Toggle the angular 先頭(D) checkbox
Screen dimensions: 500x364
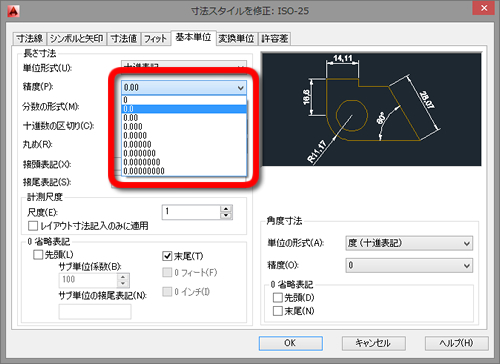point(278,297)
